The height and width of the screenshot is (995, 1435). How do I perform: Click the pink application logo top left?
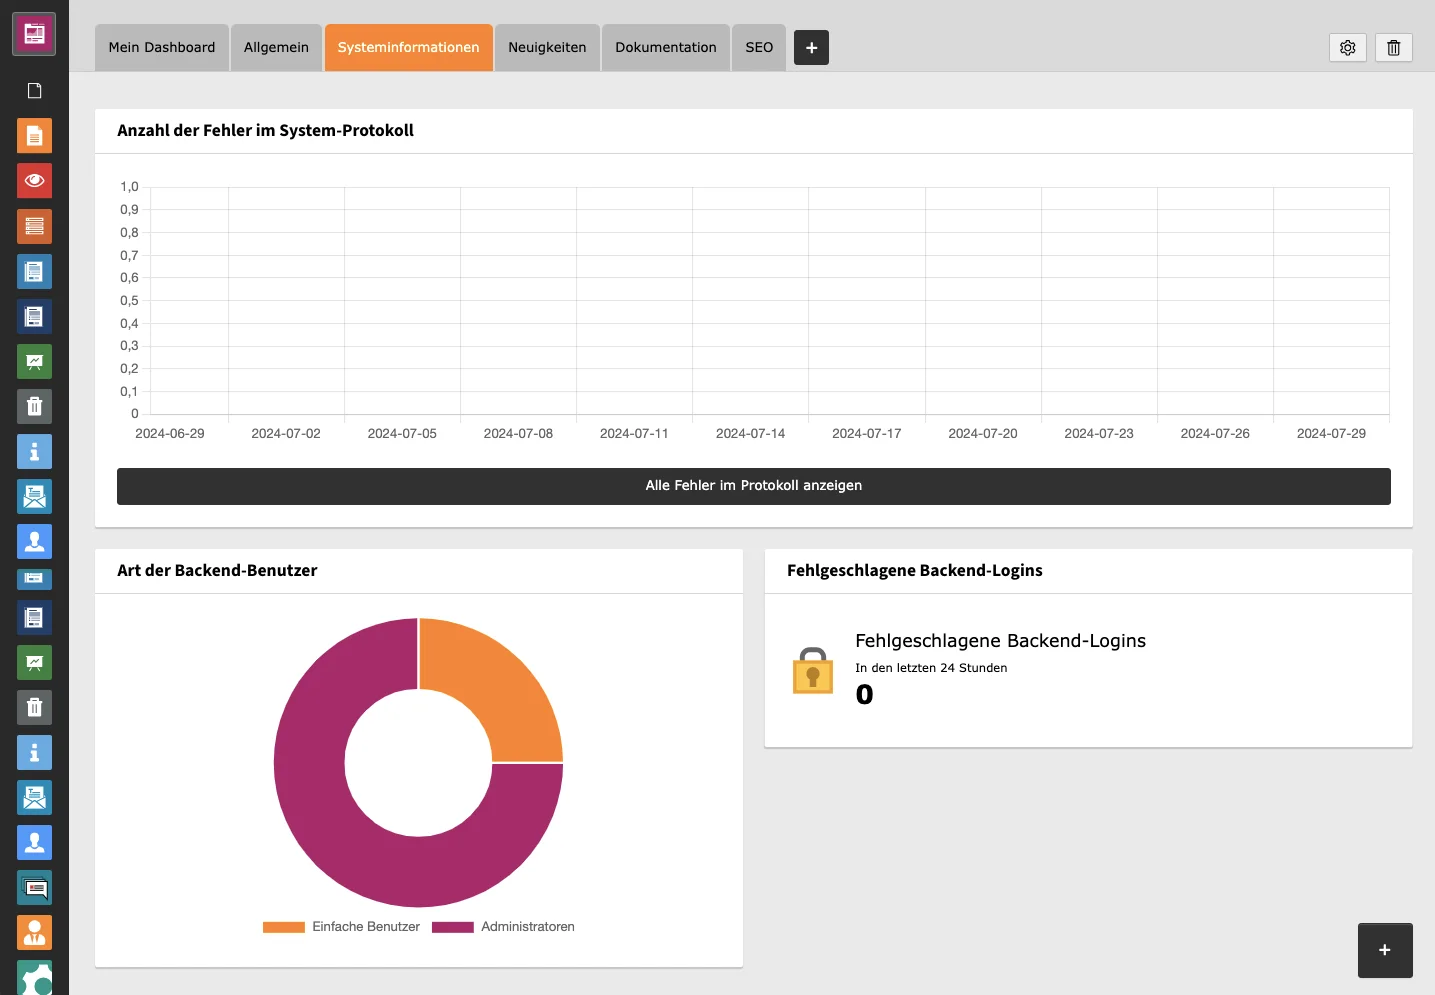point(34,33)
